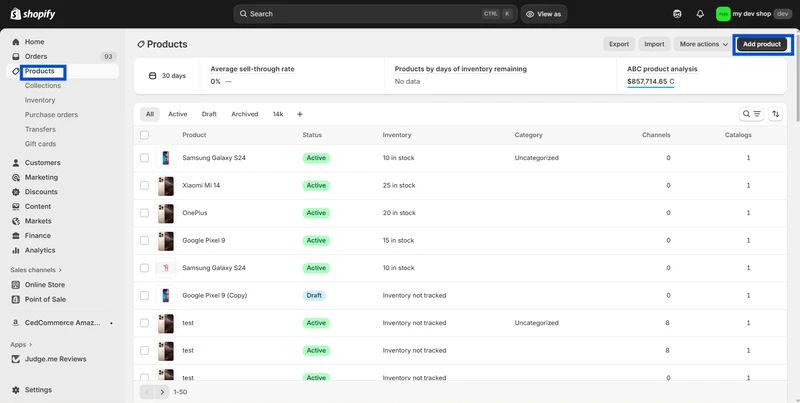Viewport: 800px width, 403px height.
Task: Open the Google Pixel 9 (Copy) product
Action: [215, 295]
